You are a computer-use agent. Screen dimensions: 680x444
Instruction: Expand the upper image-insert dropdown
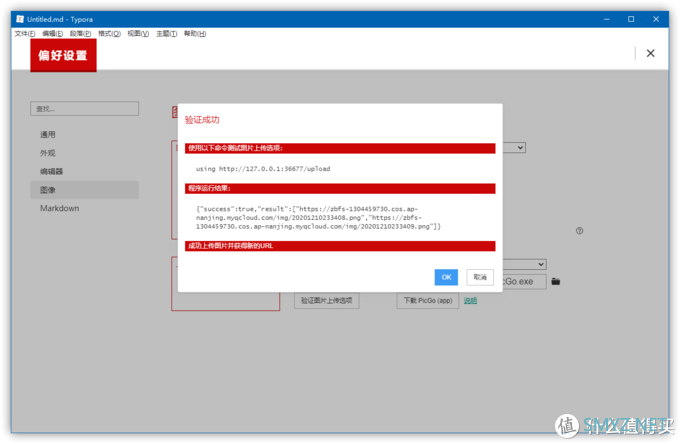[x=515, y=148]
